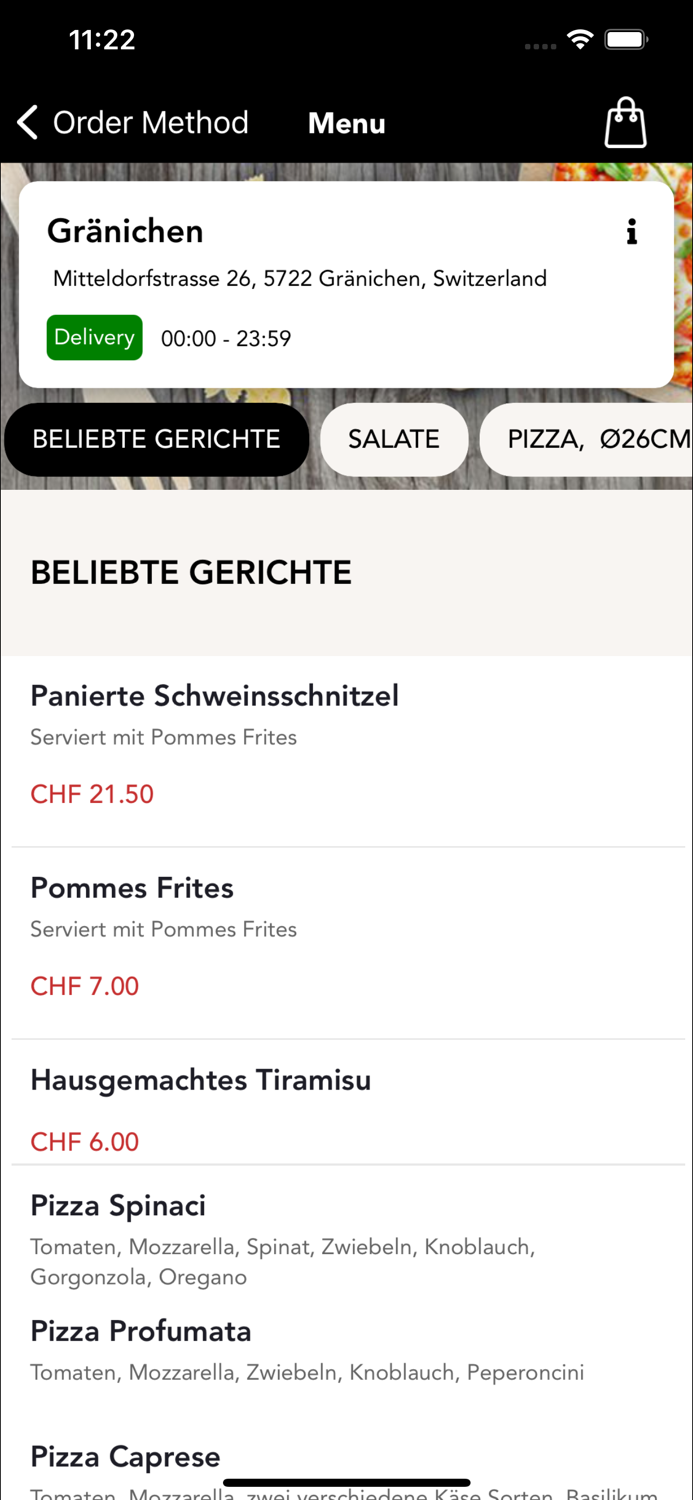This screenshot has height=1500, width=693.
Task: Switch to the SALATE category
Action: [394, 439]
